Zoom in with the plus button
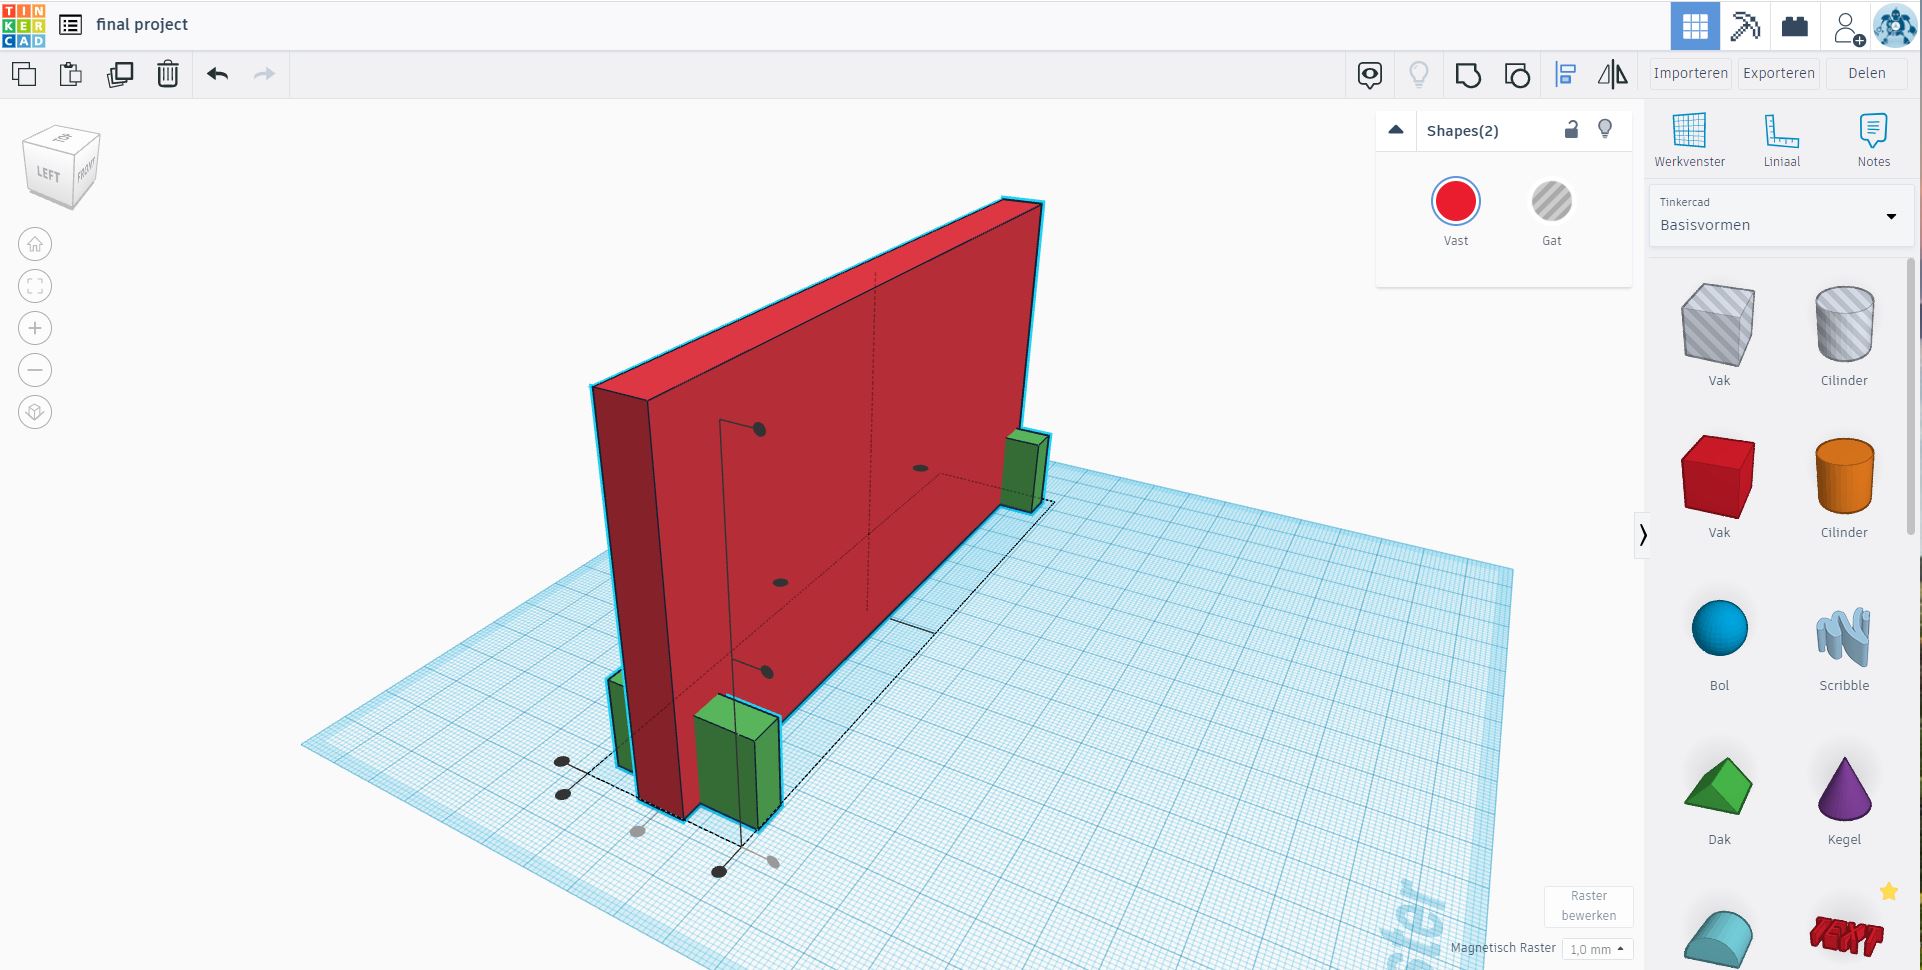The height and width of the screenshot is (970, 1922). click(35, 328)
